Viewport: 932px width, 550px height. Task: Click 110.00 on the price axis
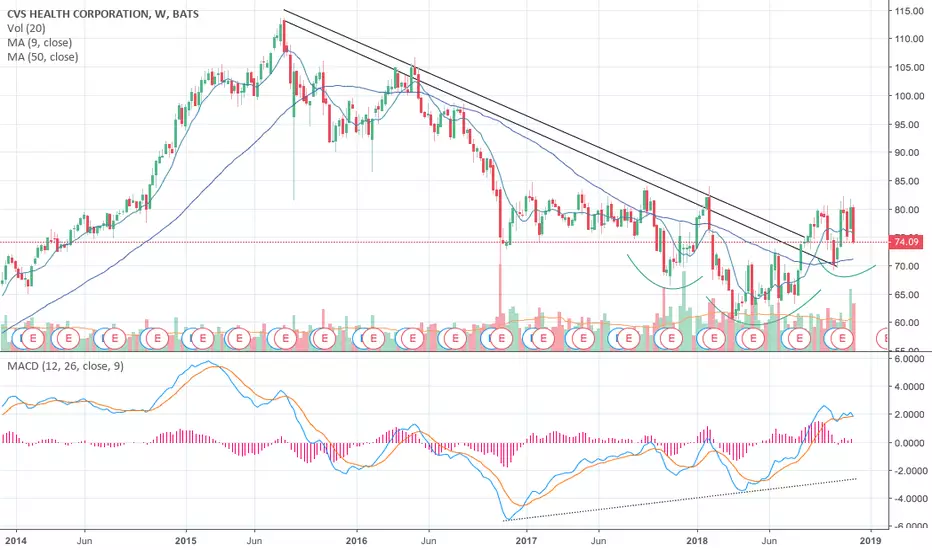[x=909, y=39]
